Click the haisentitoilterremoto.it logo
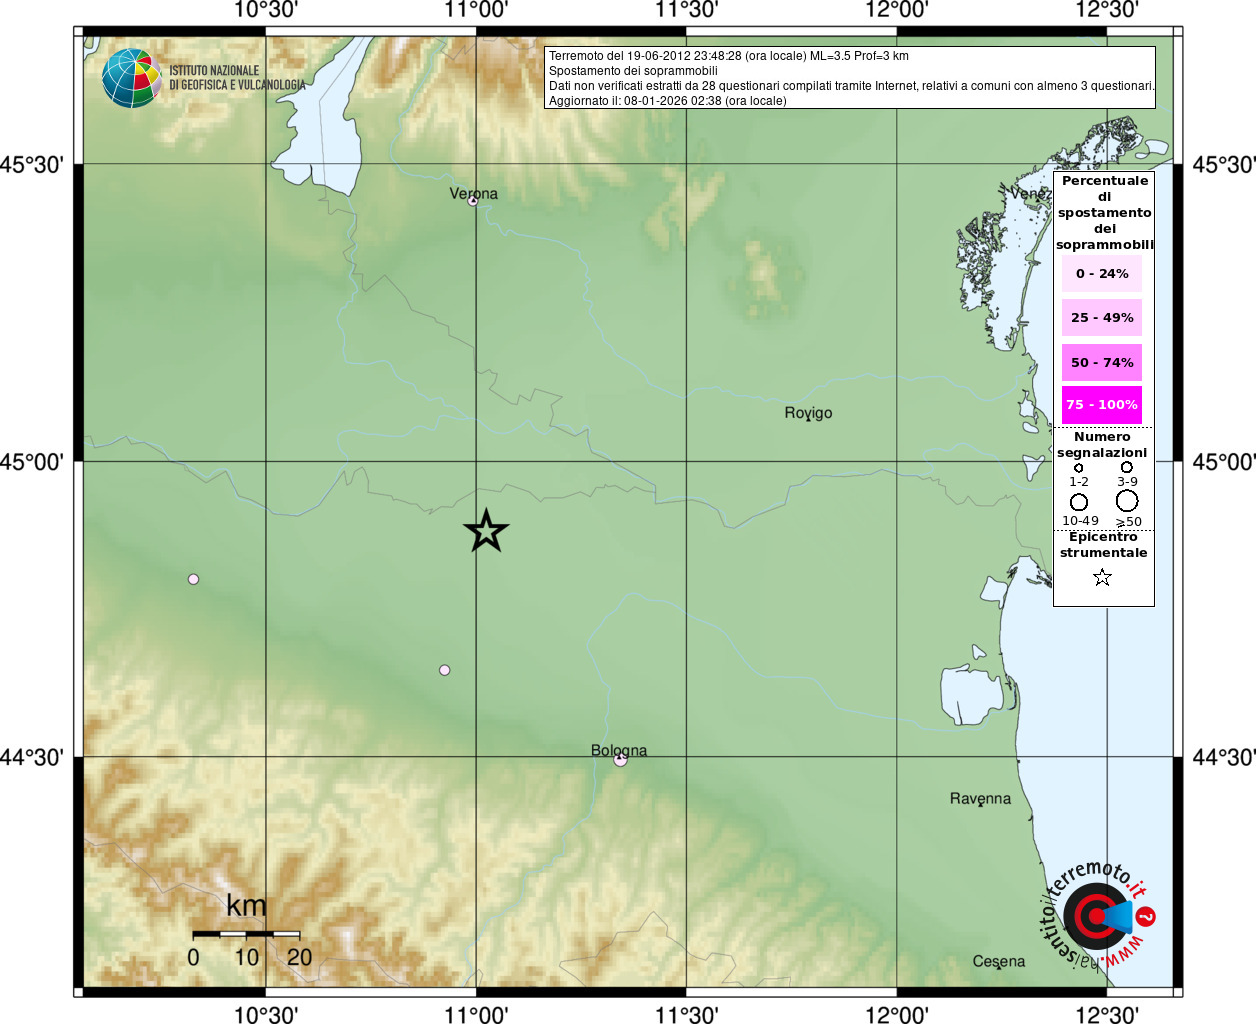Image resolution: width=1256 pixels, height=1024 pixels. tap(1097, 915)
